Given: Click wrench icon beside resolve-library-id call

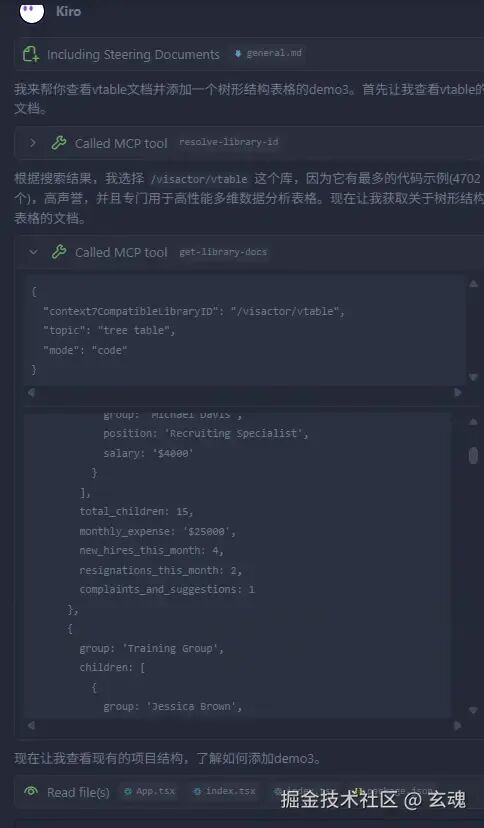Looking at the screenshot, I should pyautogui.click(x=59, y=143).
